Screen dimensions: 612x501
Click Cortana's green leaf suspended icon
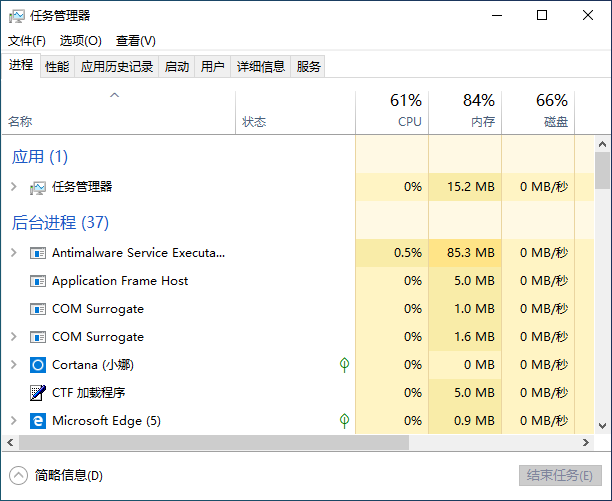344,365
